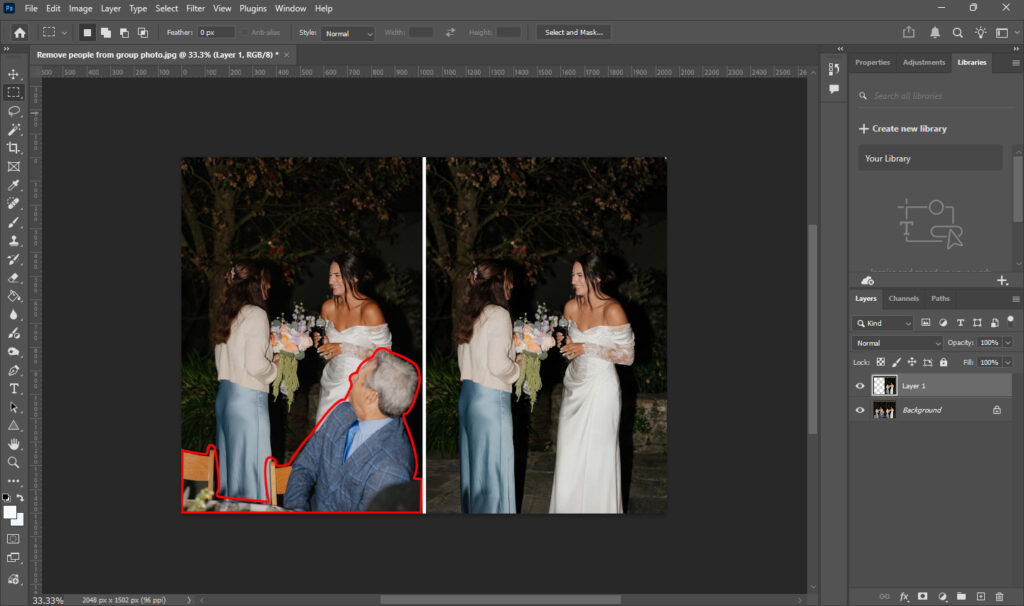1024x606 pixels.
Task: Choose the Type tool
Action: [14, 388]
